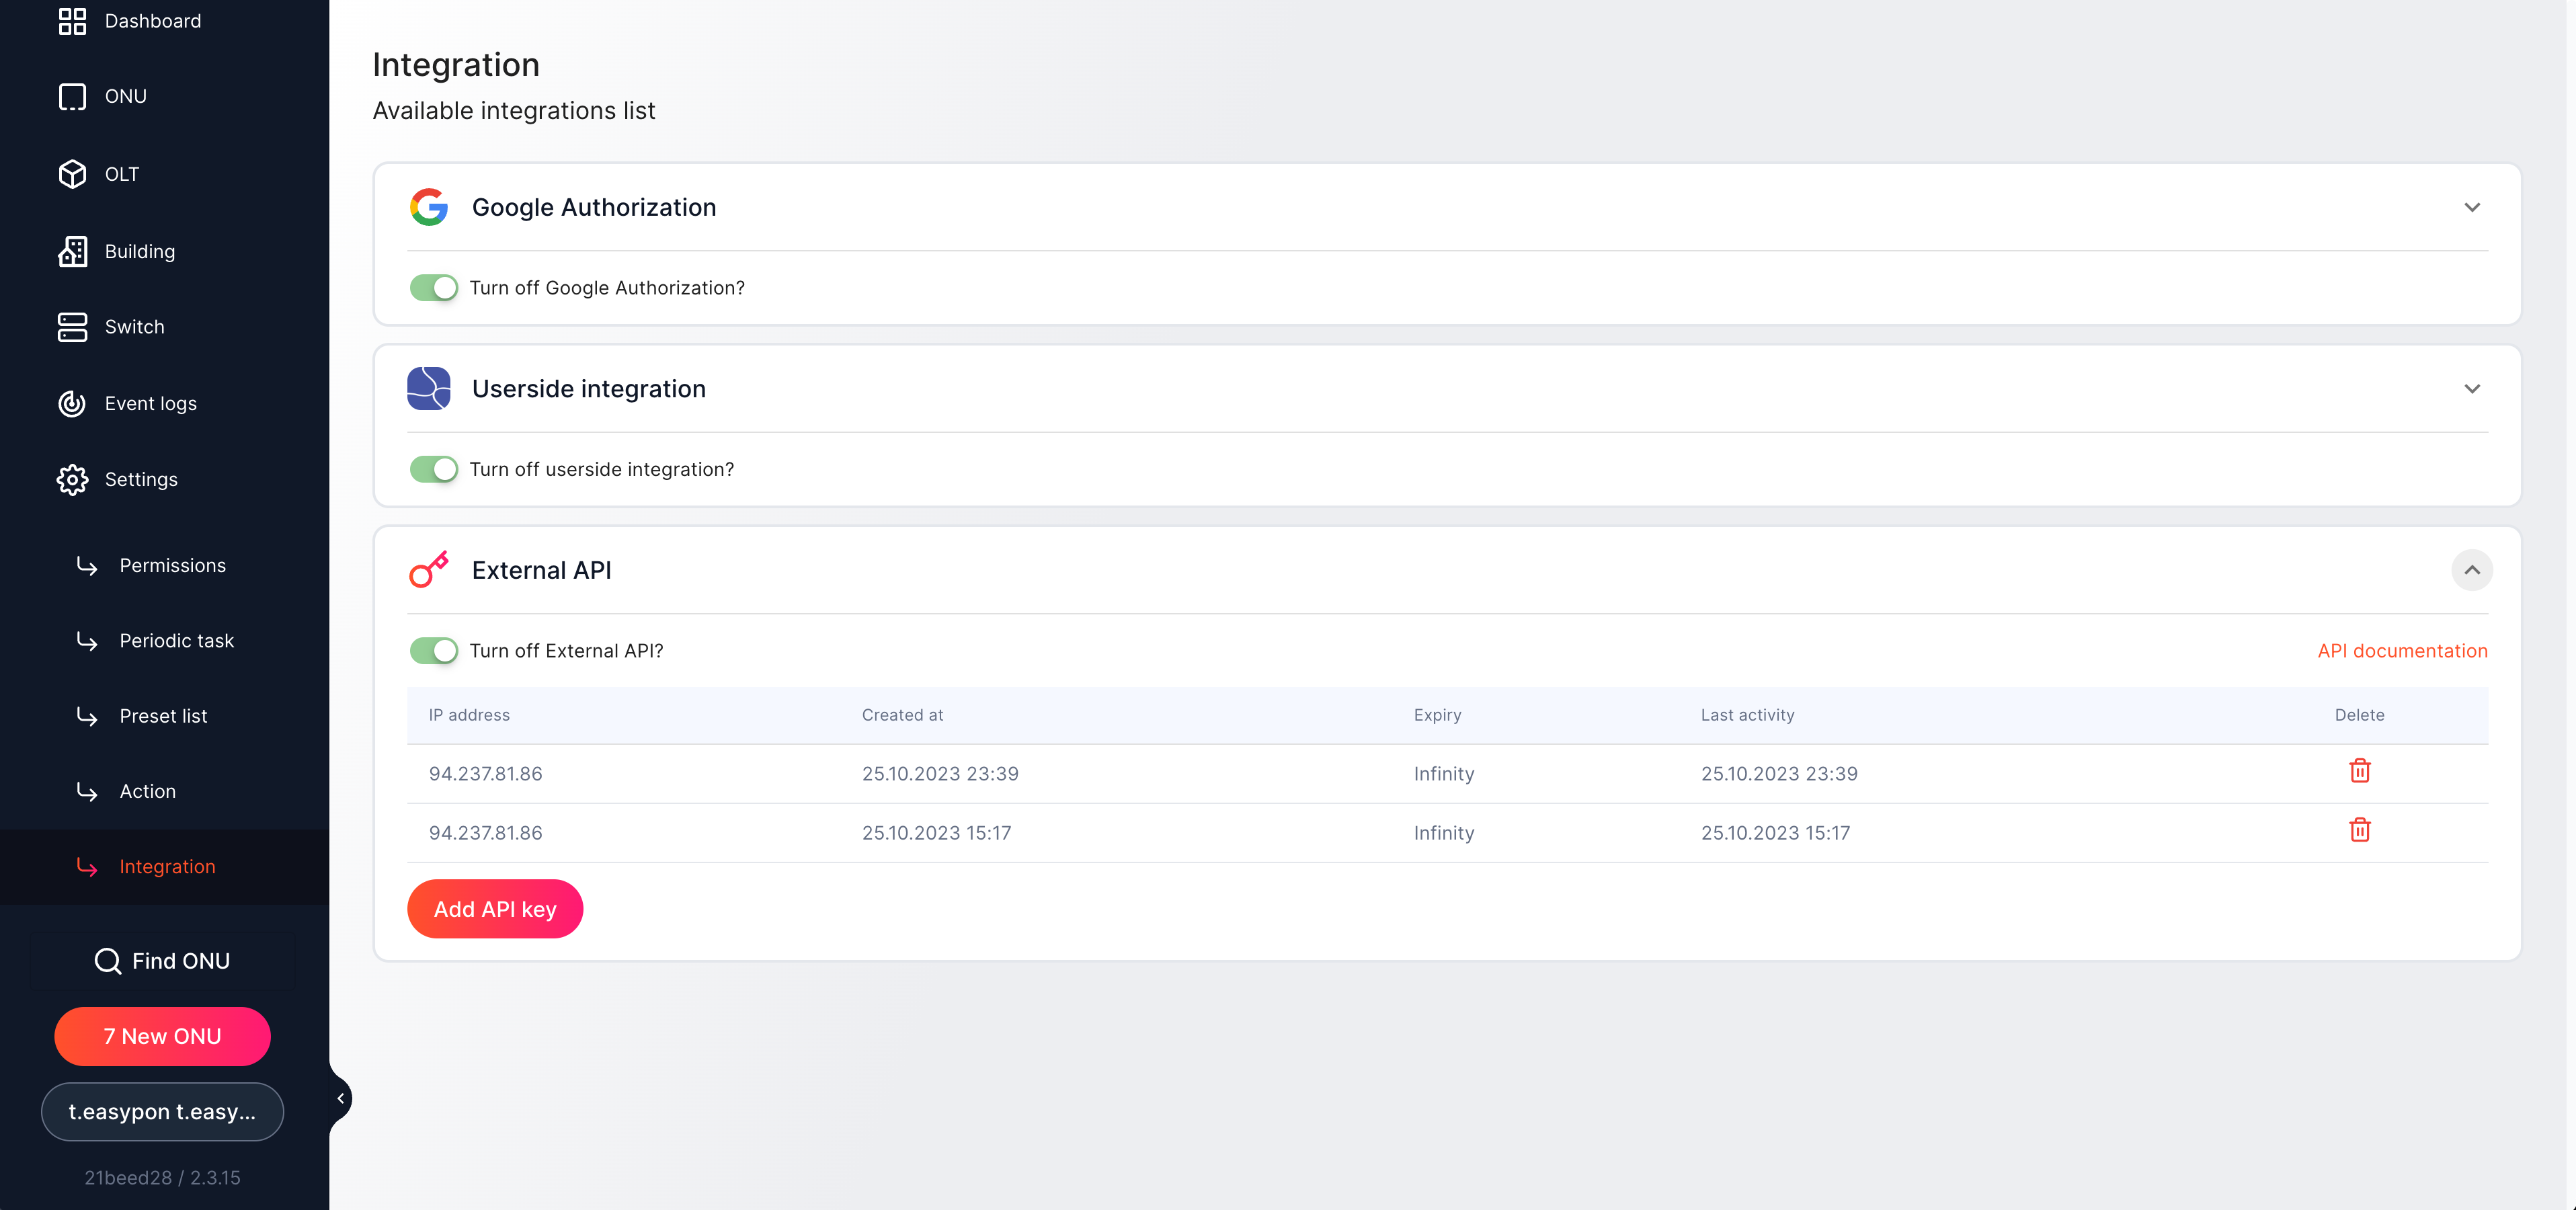Collapse the External API section
Image resolution: width=2576 pixels, height=1210 pixels.
click(x=2471, y=570)
